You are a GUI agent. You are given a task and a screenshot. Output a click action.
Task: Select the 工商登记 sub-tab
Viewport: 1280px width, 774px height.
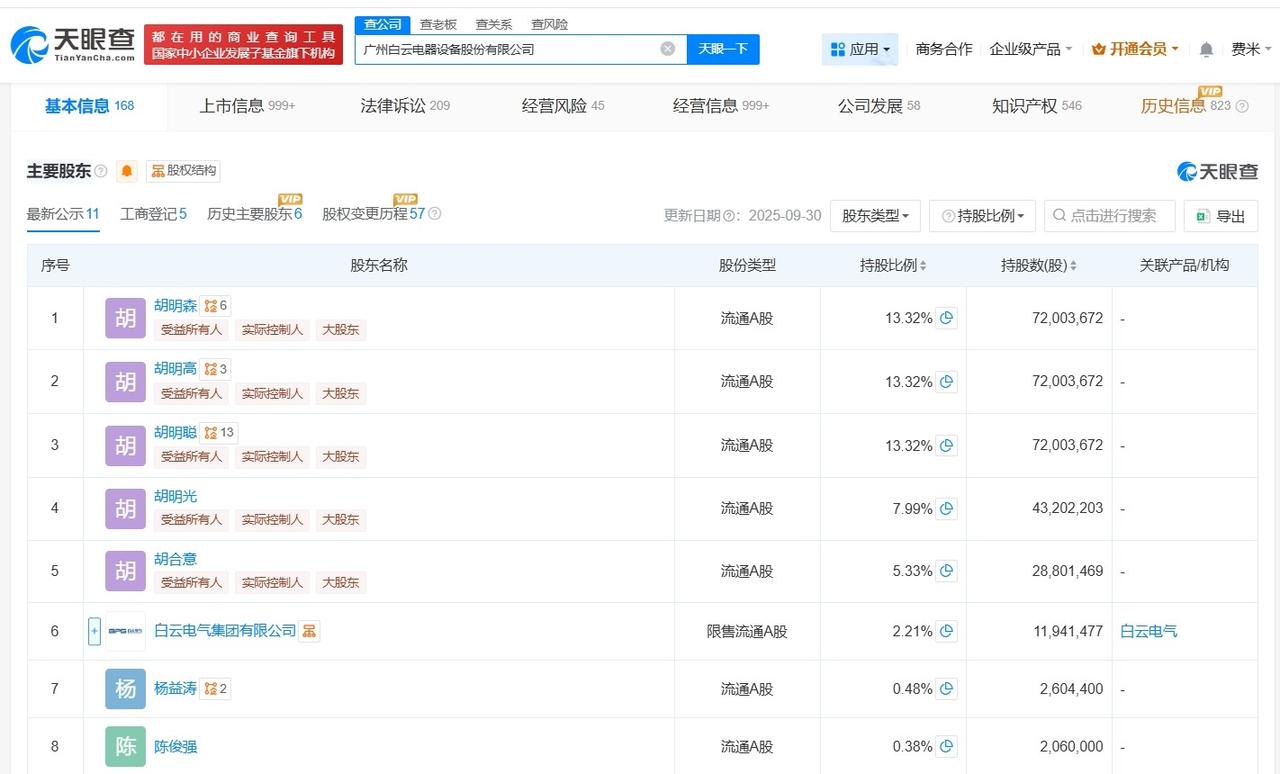pyautogui.click(x=153, y=214)
